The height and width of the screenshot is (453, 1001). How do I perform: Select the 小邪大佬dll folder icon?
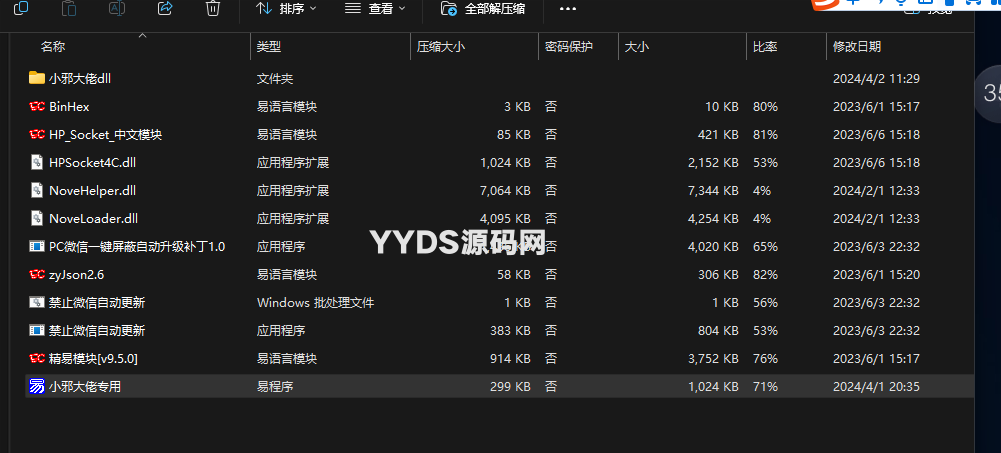coord(37,78)
